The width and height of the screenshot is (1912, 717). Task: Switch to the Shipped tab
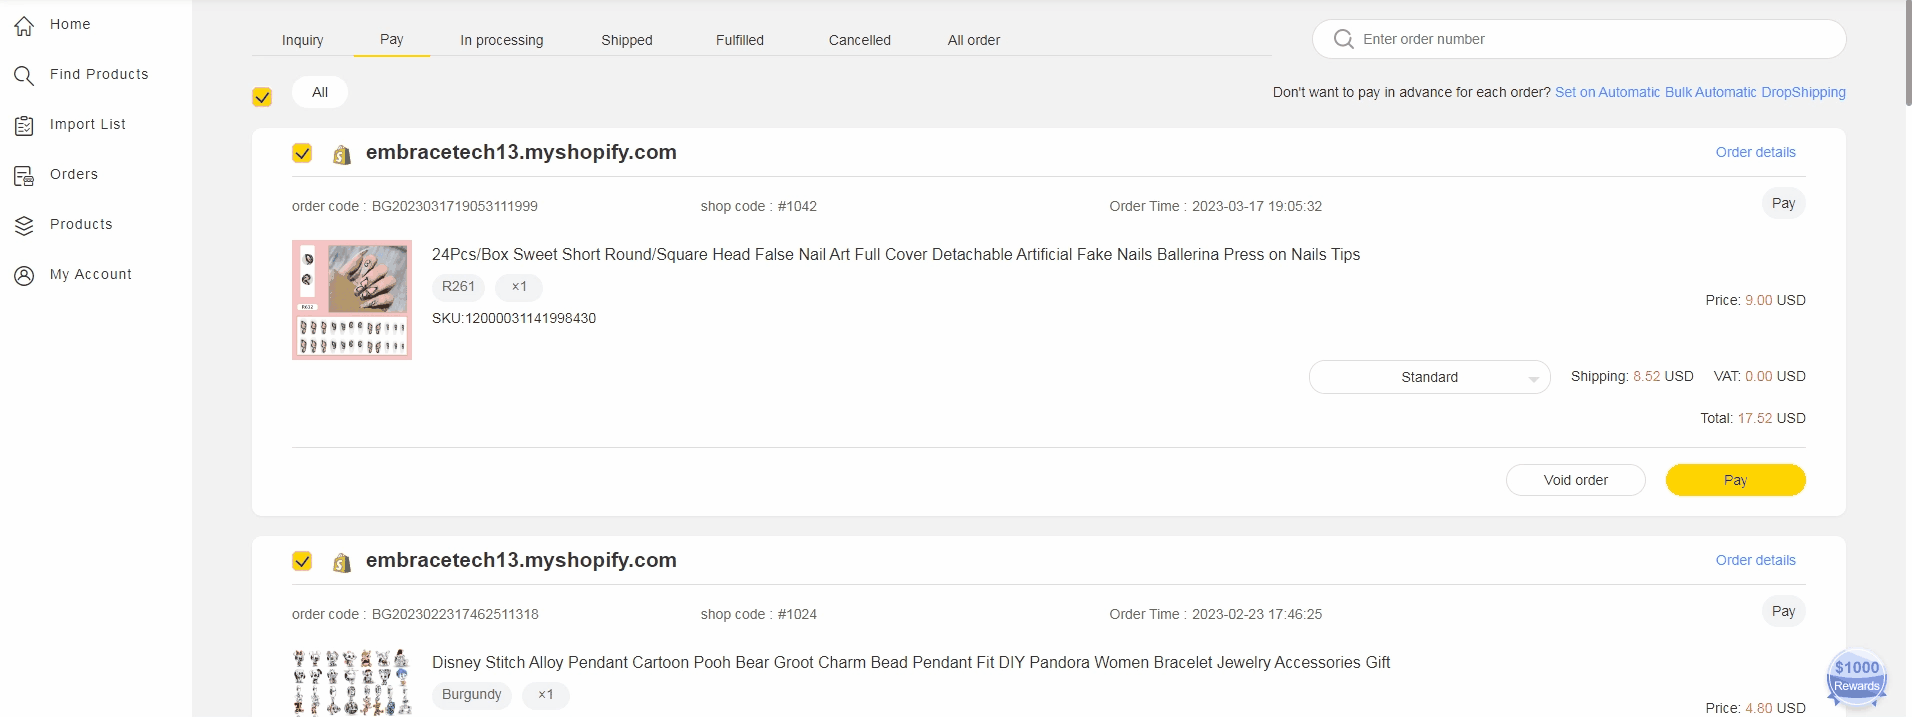[626, 40]
